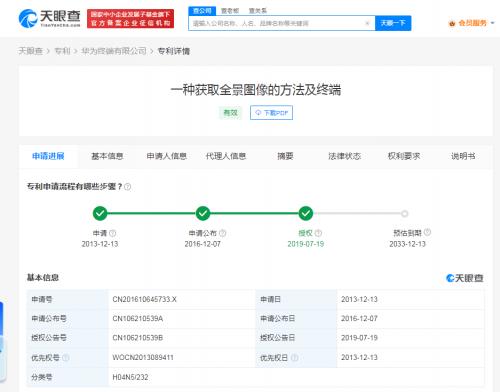
Task: Open 华为终端有限公司 breadcrumb link
Action: (114, 51)
